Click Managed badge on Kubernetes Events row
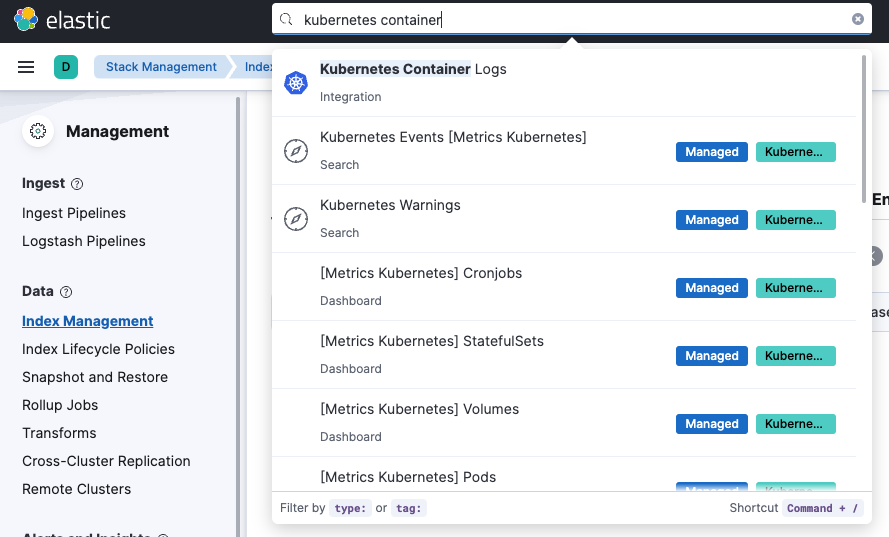The image size is (889, 537). pos(712,152)
